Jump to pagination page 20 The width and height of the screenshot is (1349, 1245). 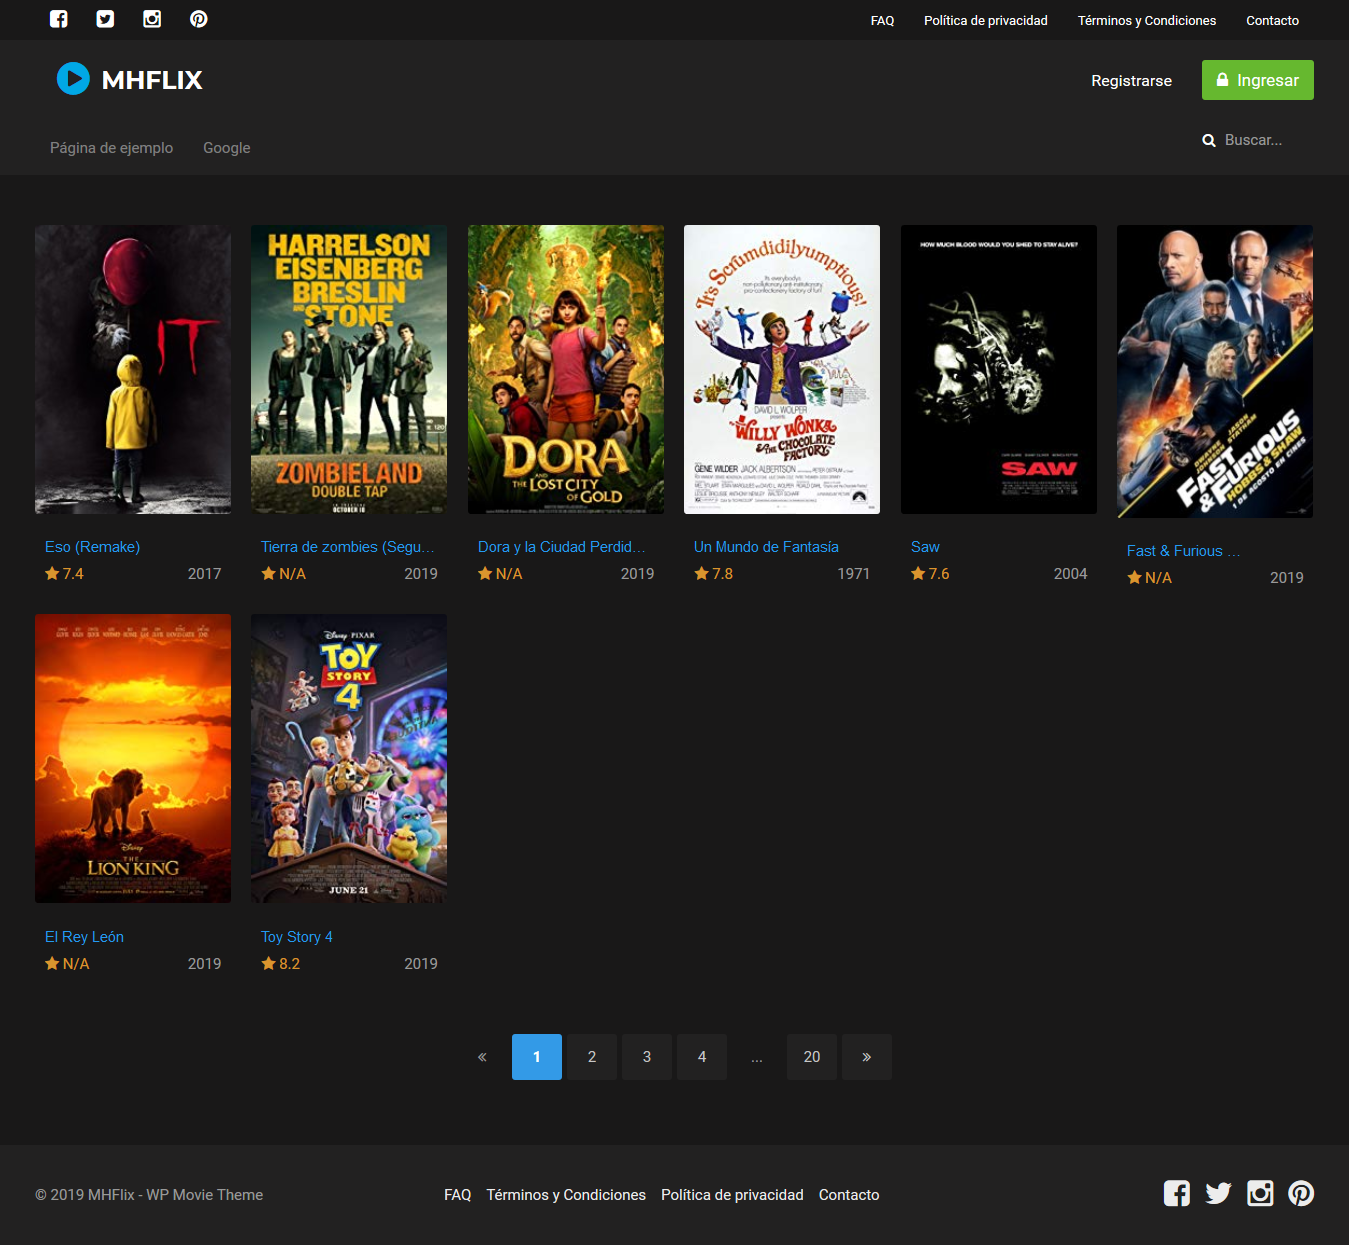coord(812,1057)
